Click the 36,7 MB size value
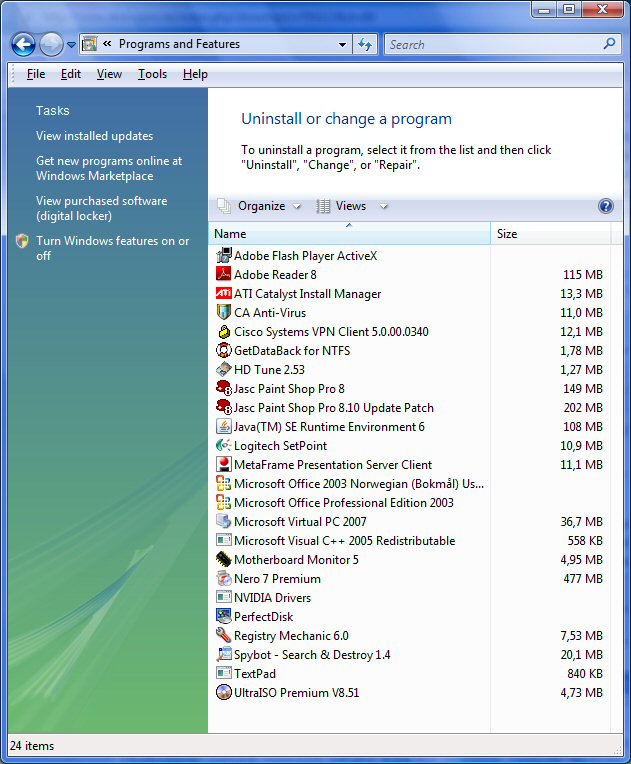This screenshot has height=764, width=631. coord(581,522)
